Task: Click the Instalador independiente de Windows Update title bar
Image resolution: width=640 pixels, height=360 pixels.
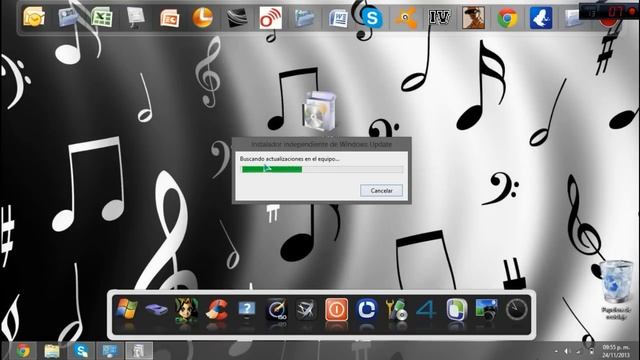Action: tap(322, 144)
